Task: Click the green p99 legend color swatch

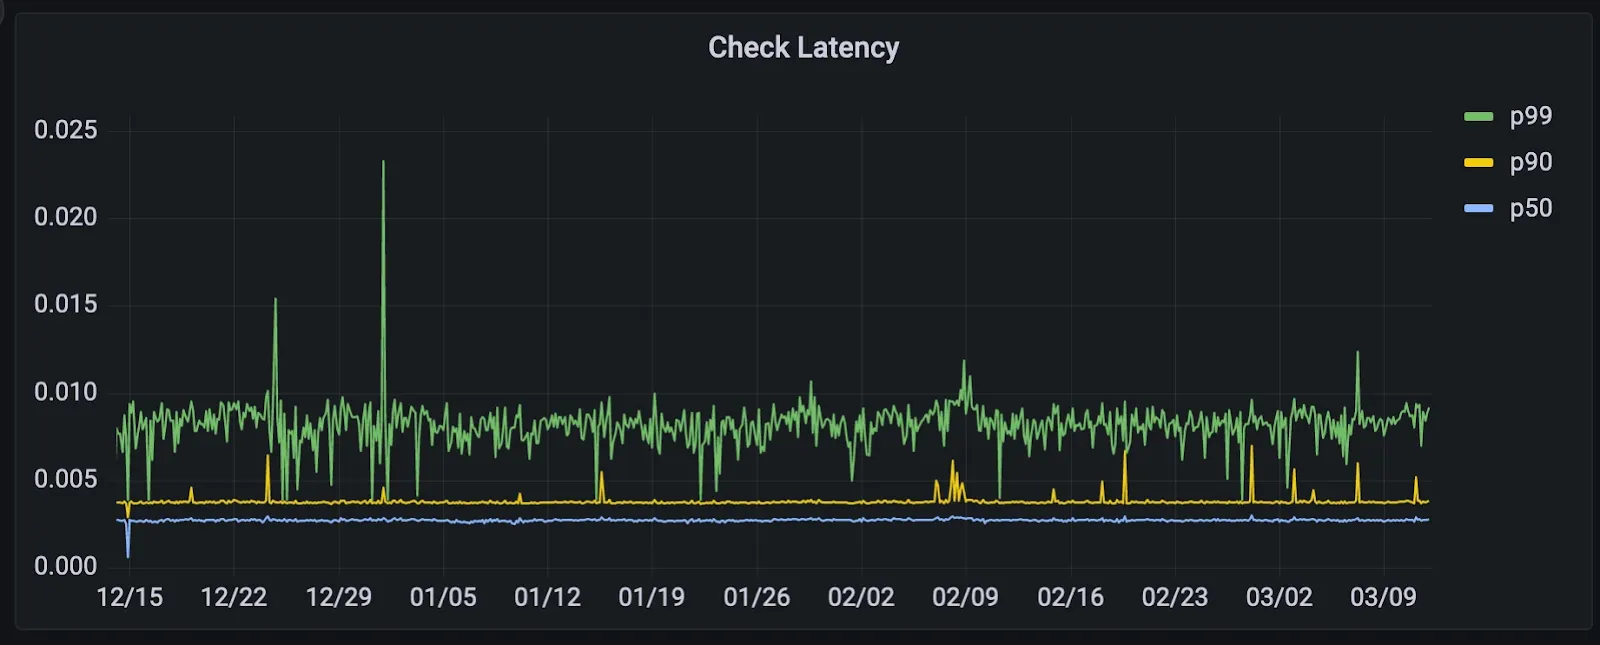Action: 1478,117
